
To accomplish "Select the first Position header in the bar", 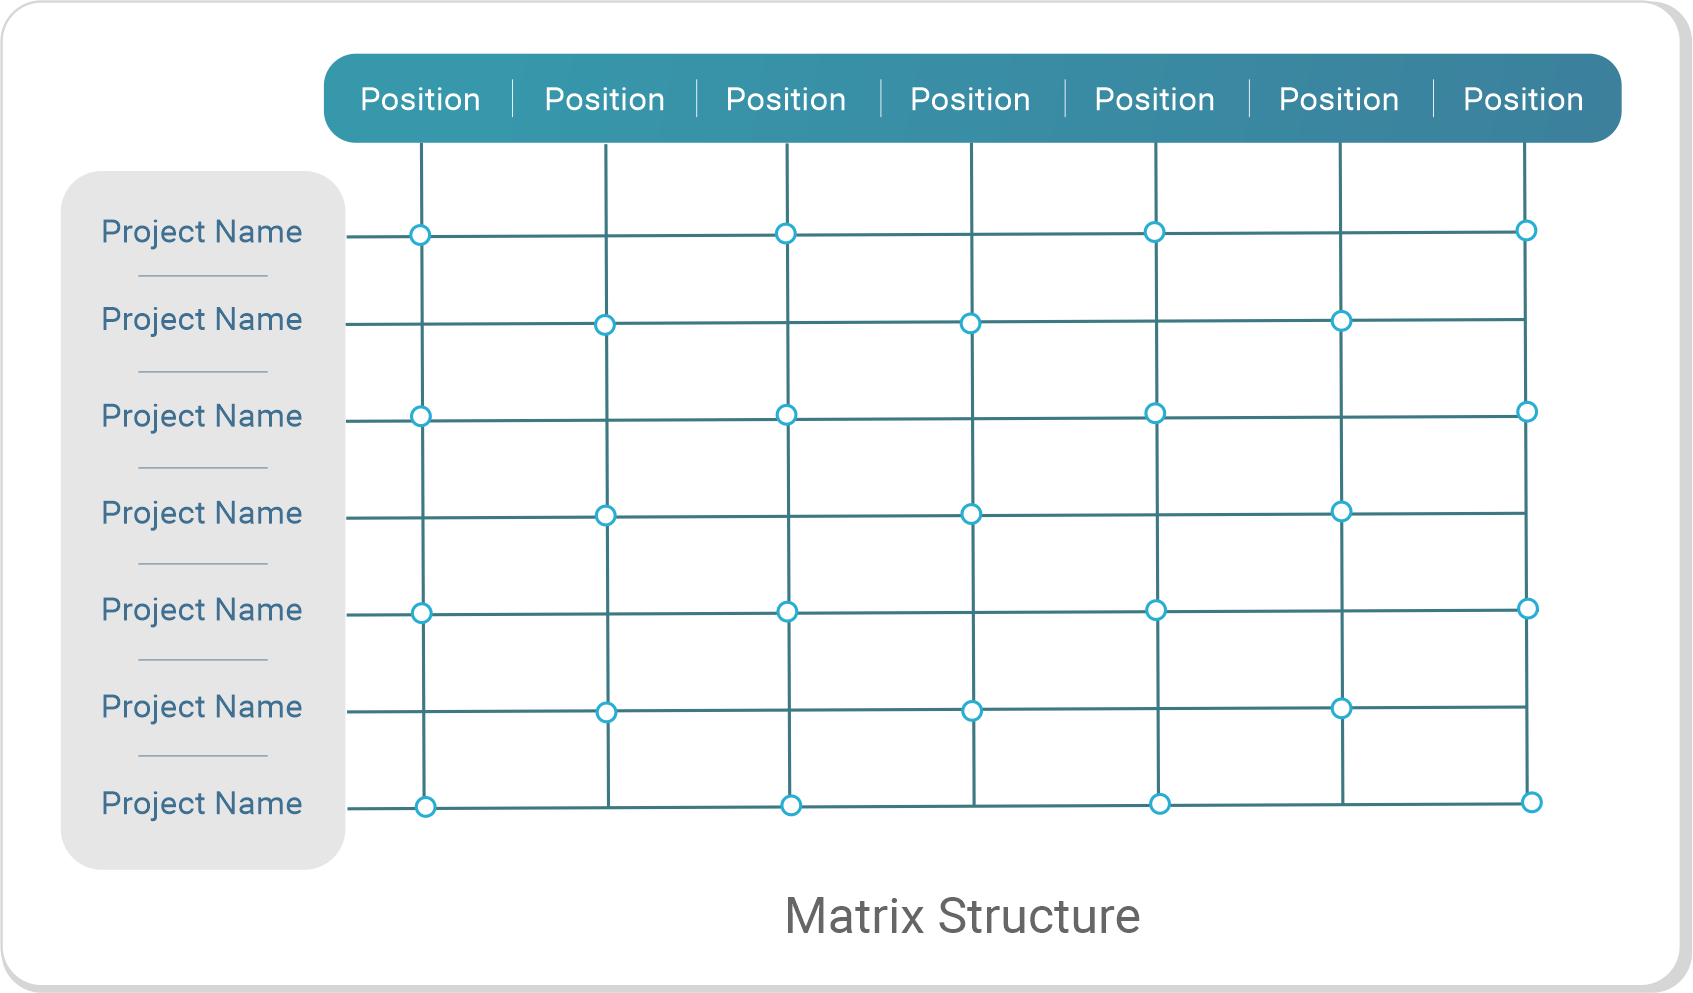I will coord(420,99).
